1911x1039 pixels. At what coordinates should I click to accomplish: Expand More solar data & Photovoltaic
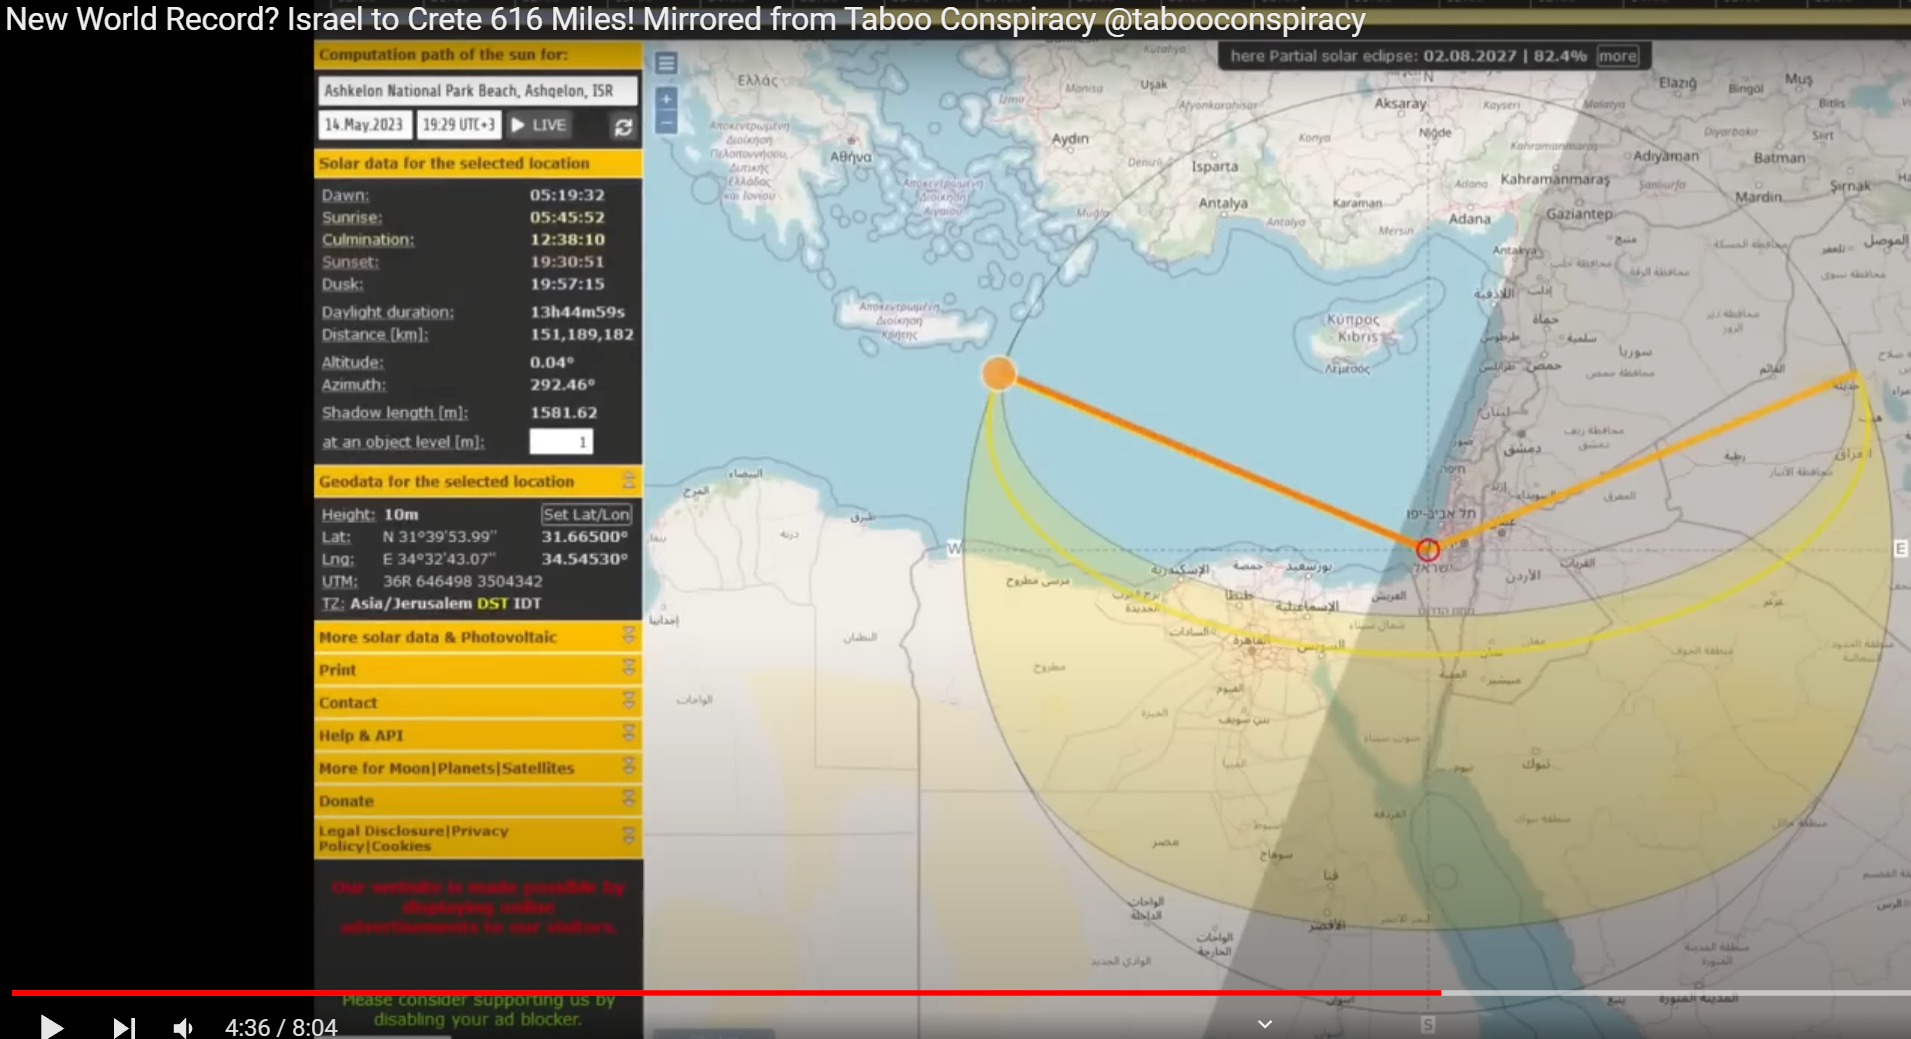point(628,636)
